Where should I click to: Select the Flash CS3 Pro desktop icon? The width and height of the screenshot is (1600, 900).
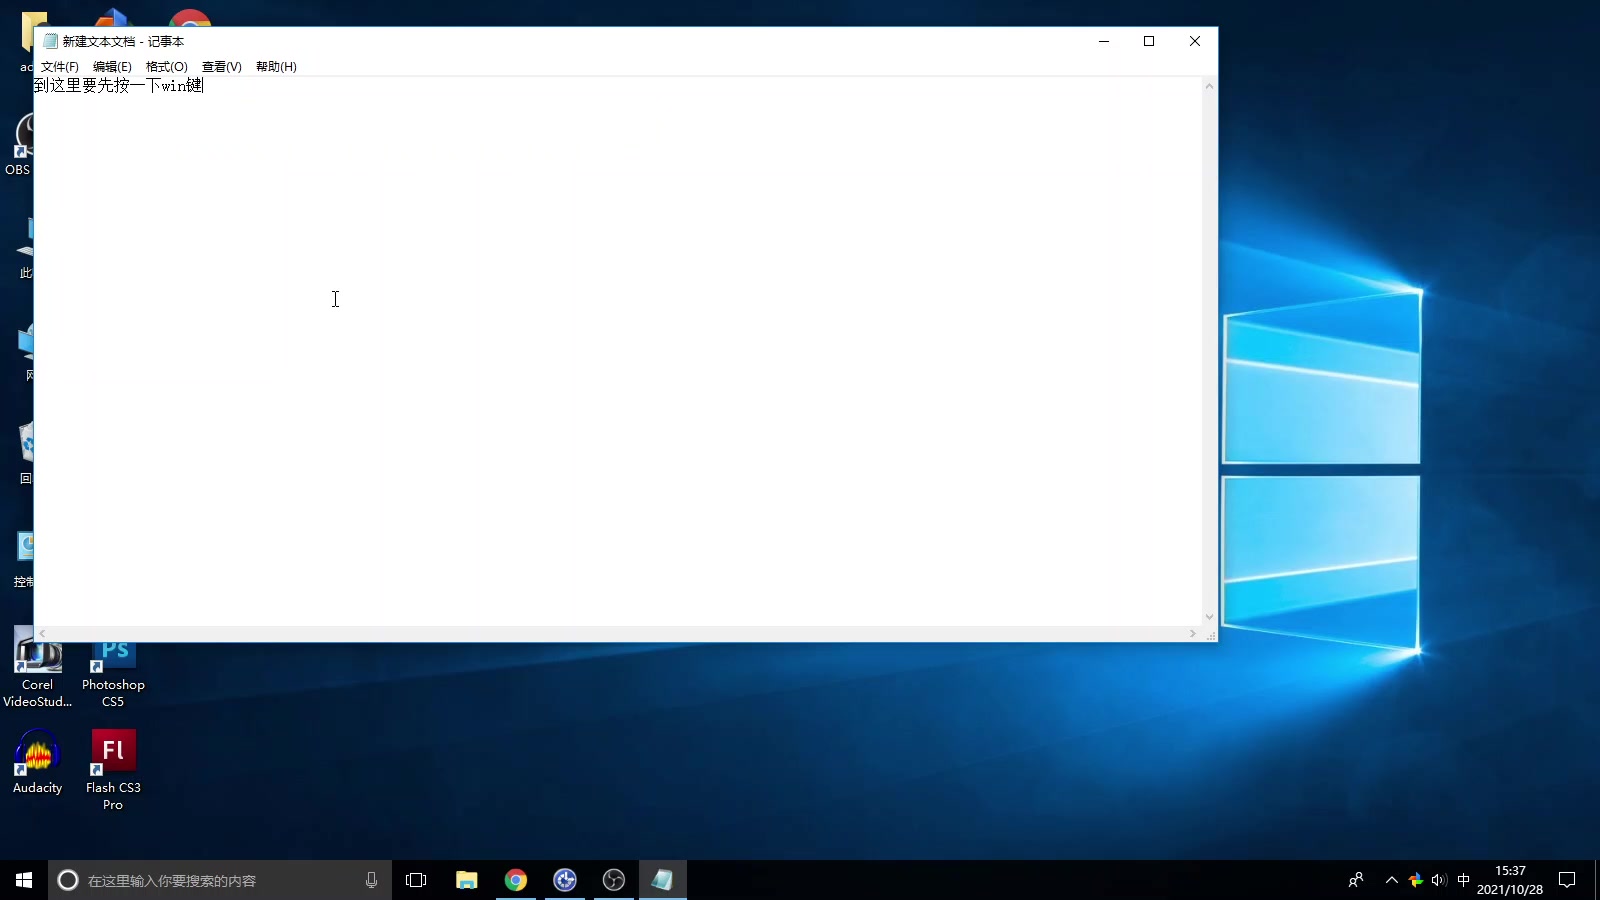point(113,769)
